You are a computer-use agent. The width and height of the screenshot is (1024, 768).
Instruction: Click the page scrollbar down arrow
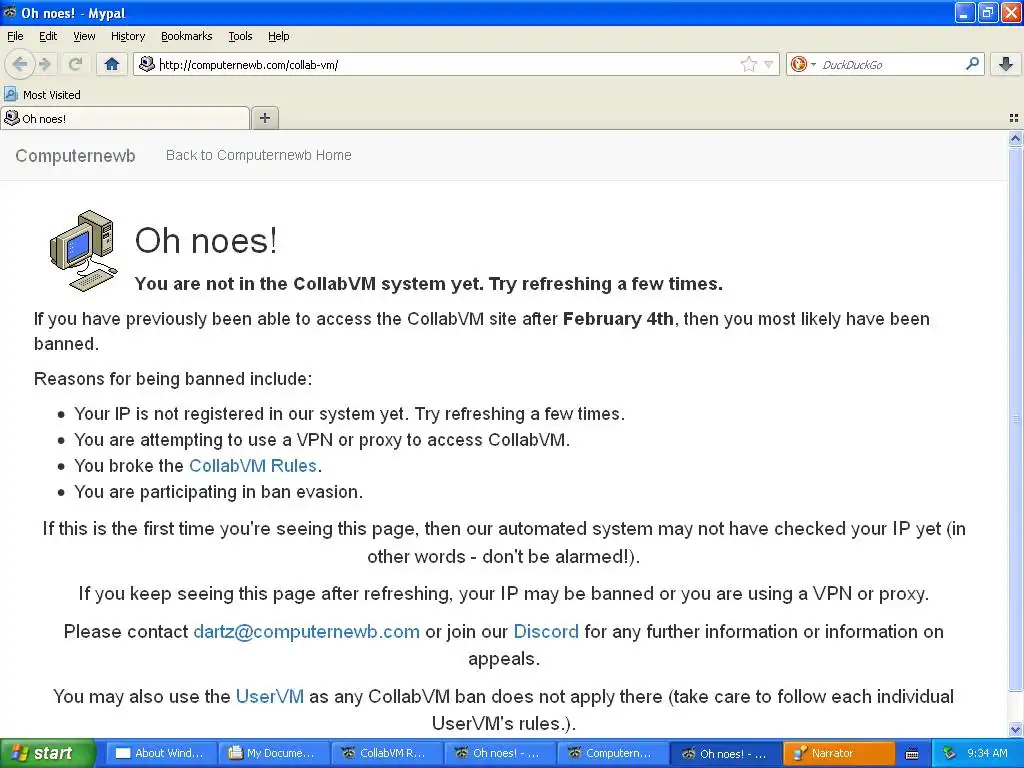[x=1015, y=729]
